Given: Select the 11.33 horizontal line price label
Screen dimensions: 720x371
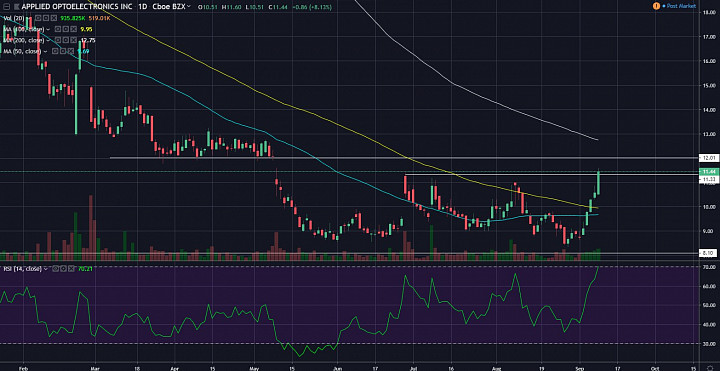Looking at the screenshot, I should pyautogui.click(x=710, y=180).
